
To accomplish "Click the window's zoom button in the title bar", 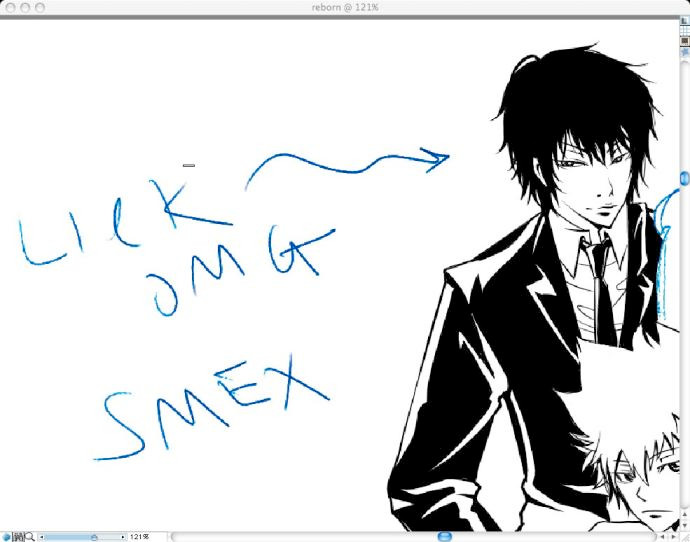I will (40, 7).
